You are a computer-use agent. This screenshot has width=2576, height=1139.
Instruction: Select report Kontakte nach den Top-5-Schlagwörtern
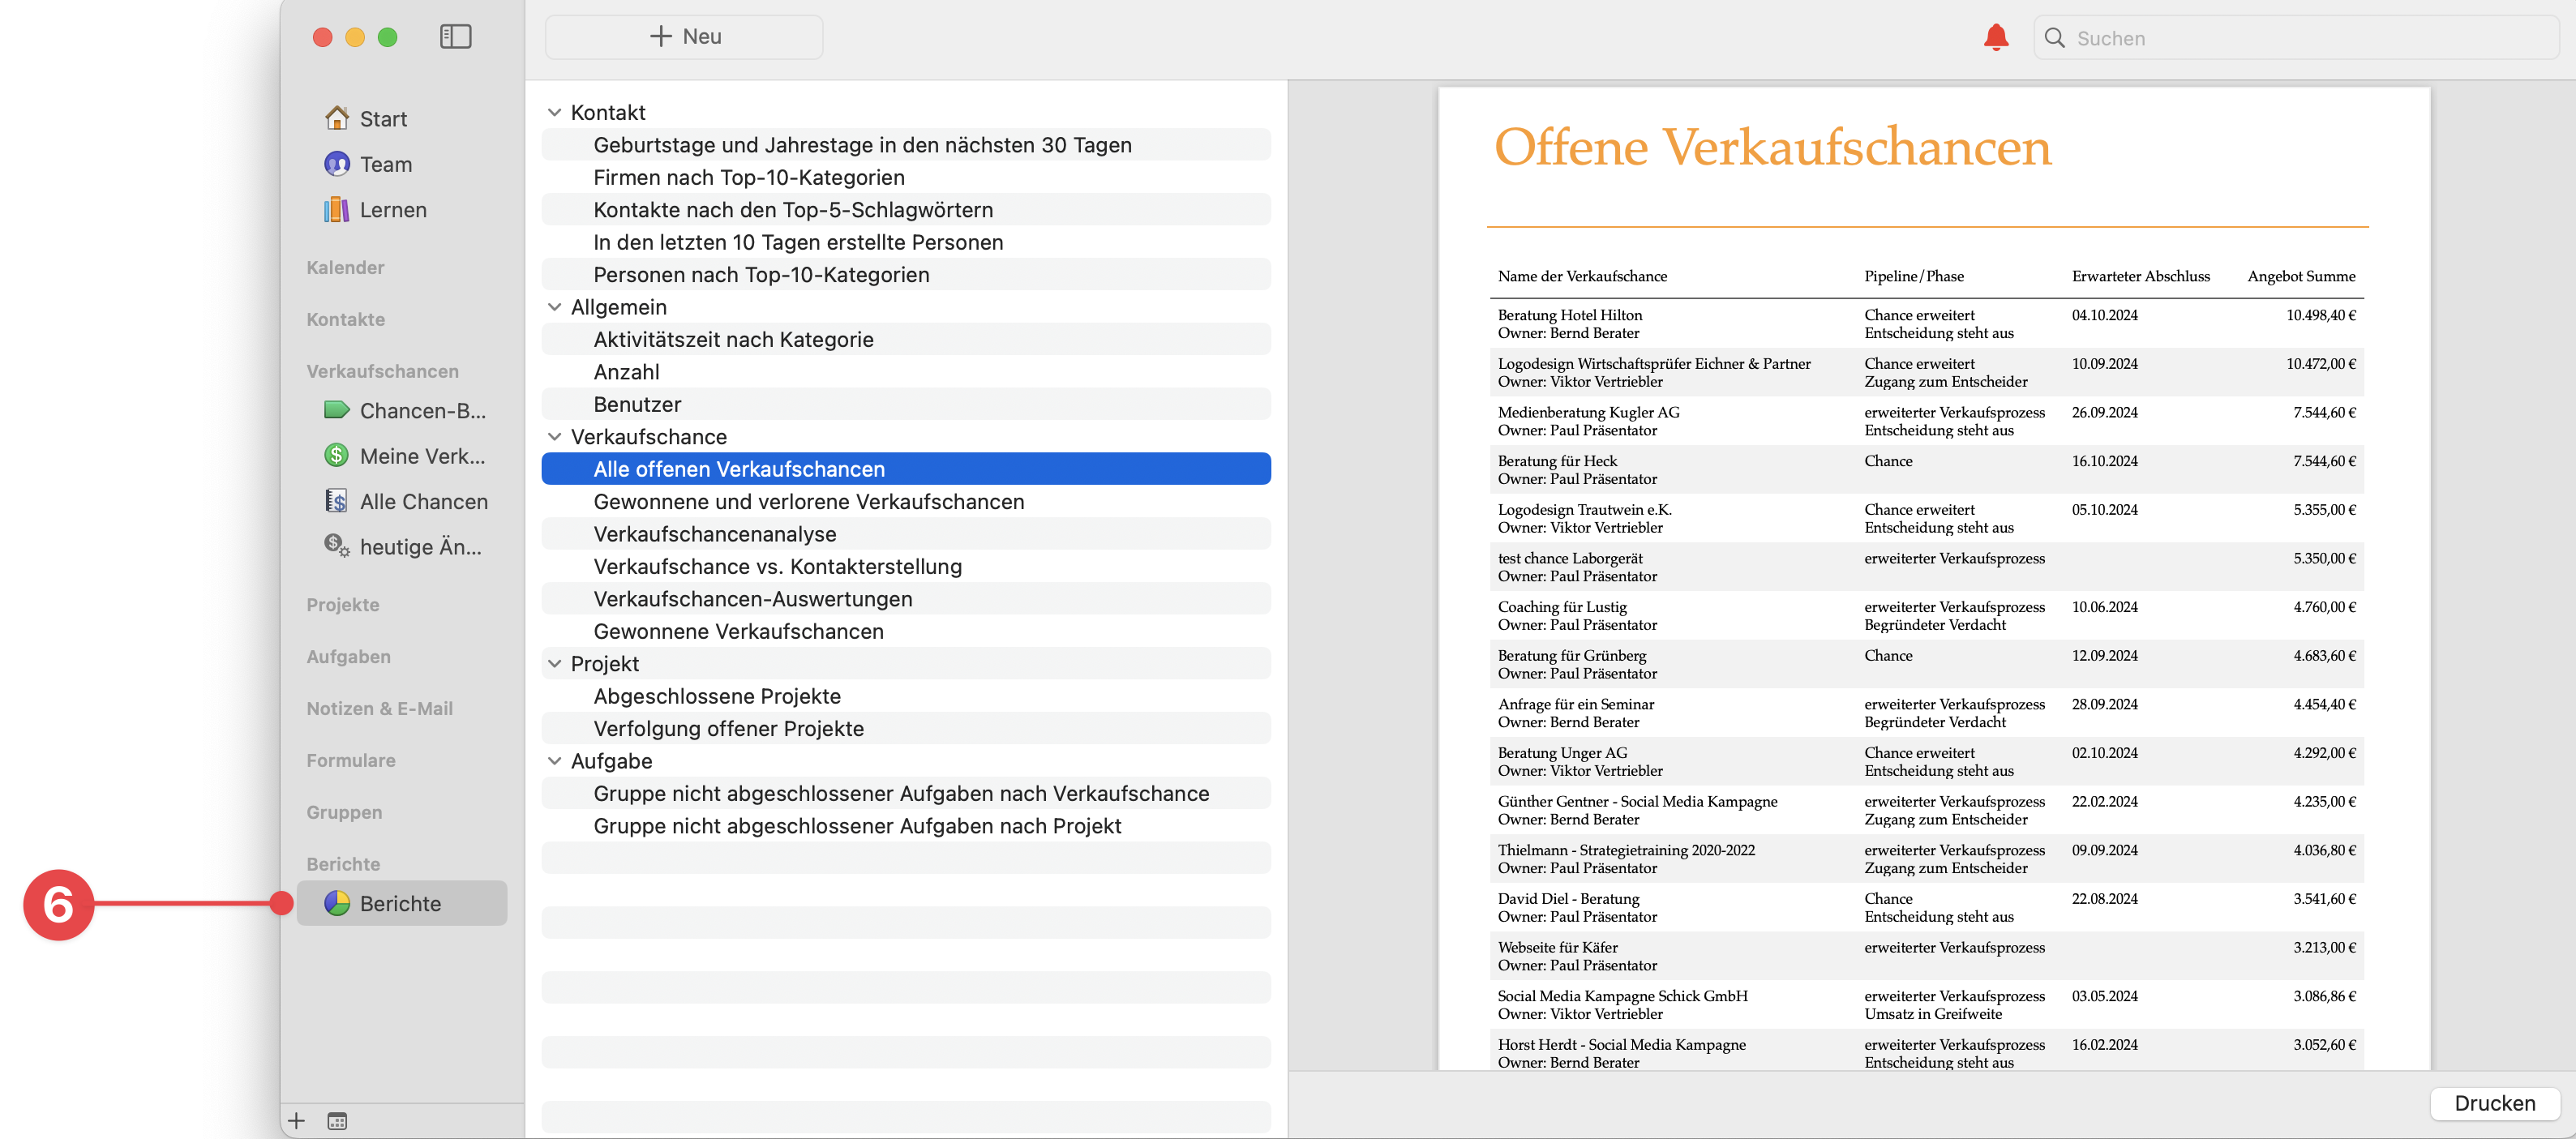pos(906,210)
